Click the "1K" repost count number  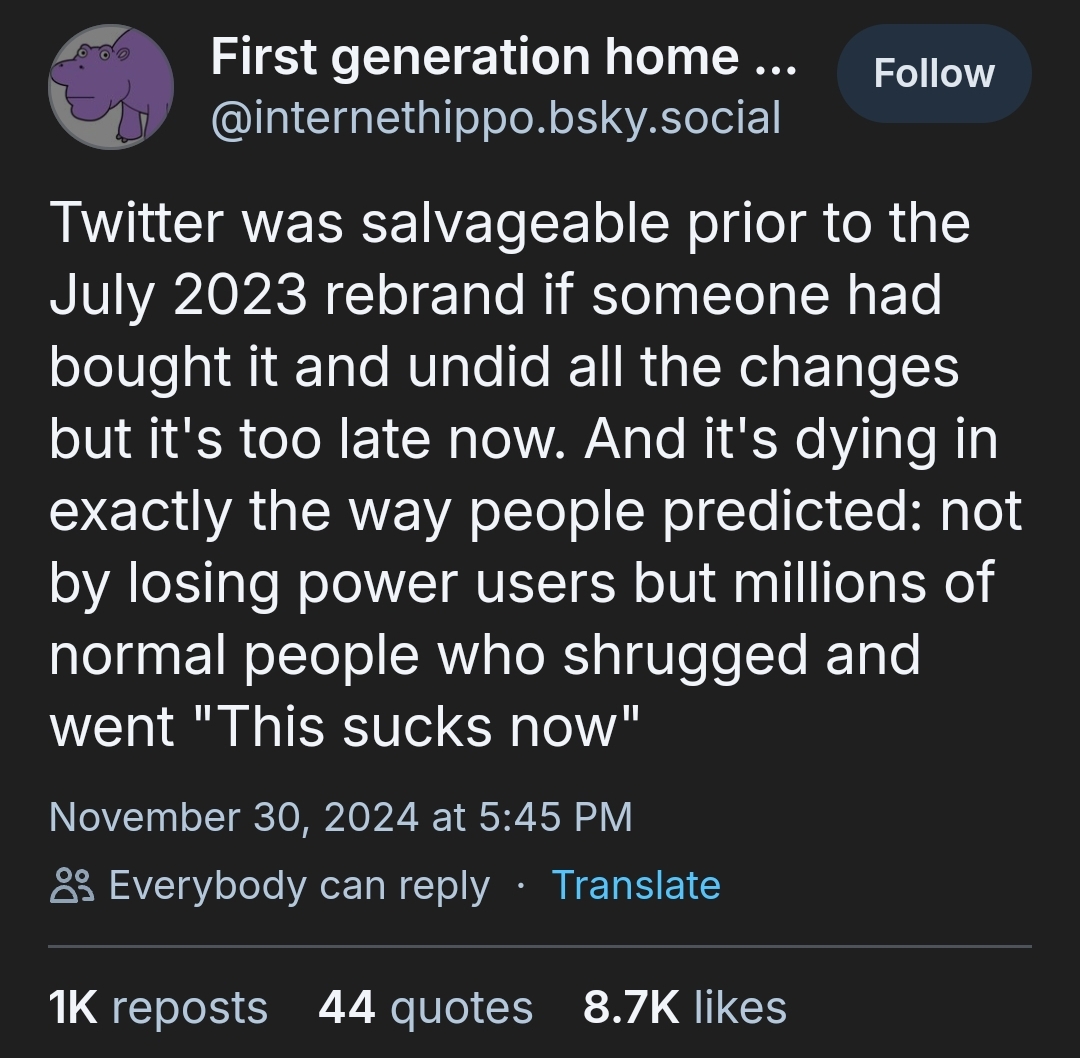click(73, 1008)
